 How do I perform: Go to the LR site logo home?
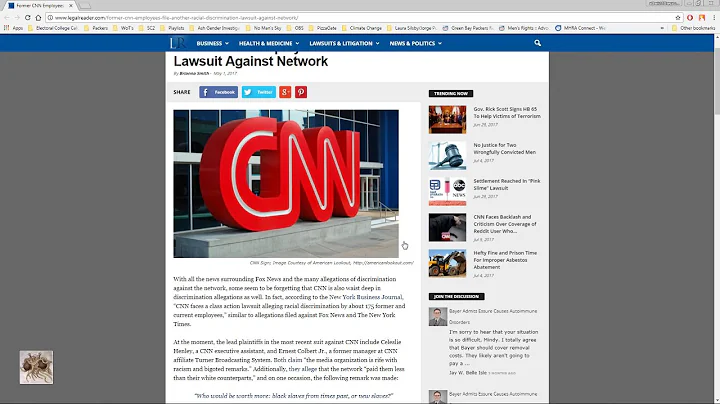tap(177, 43)
